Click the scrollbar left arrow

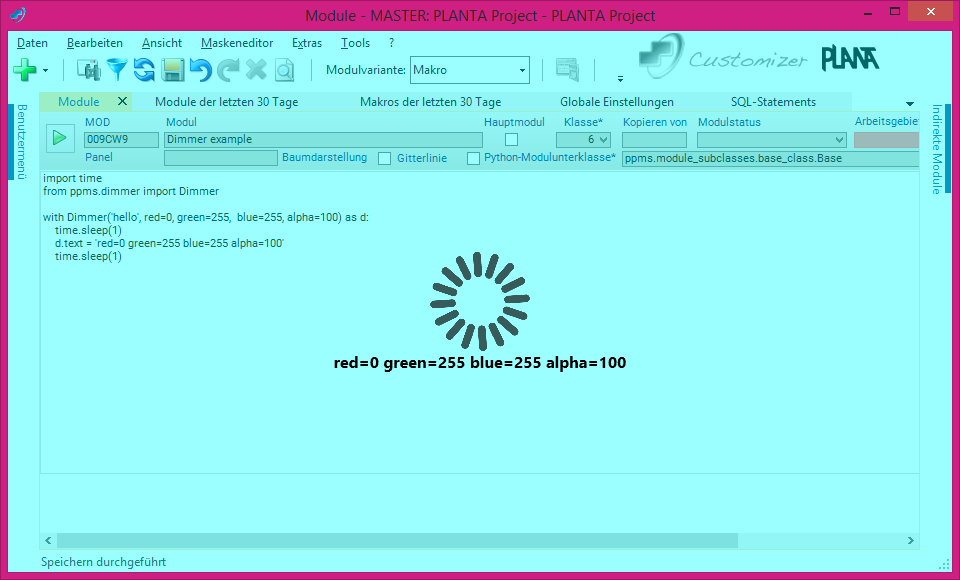(48, 540)
